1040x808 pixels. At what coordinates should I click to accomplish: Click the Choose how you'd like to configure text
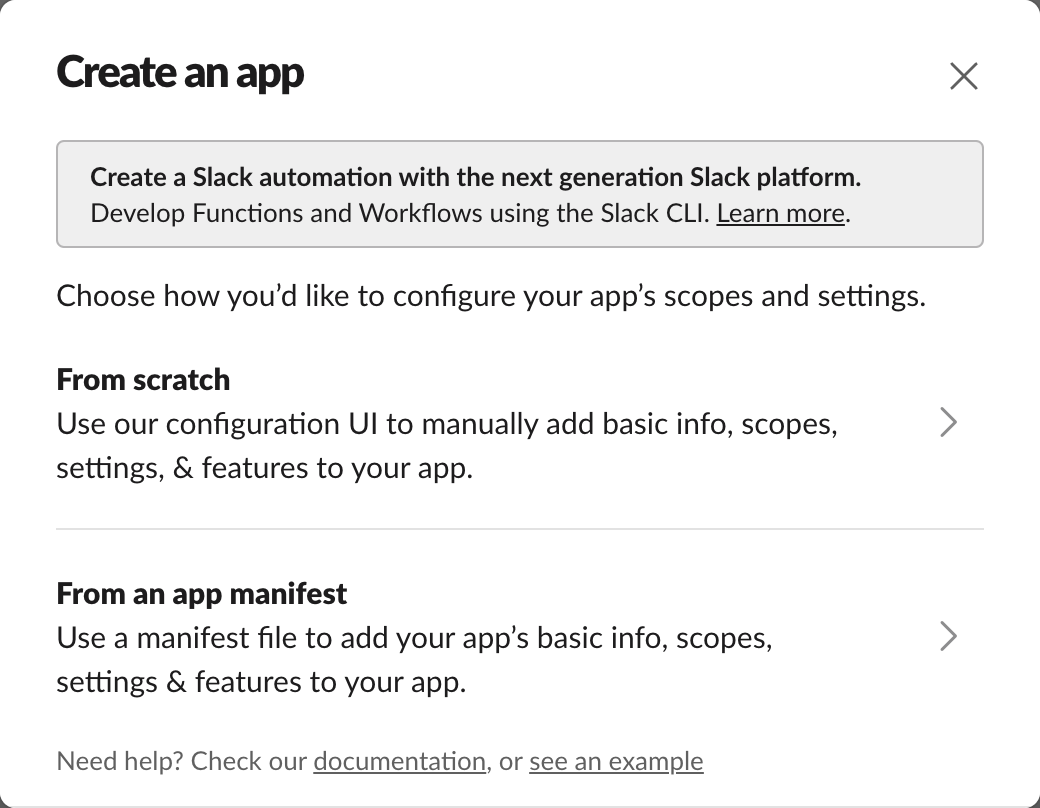[491, 296]
